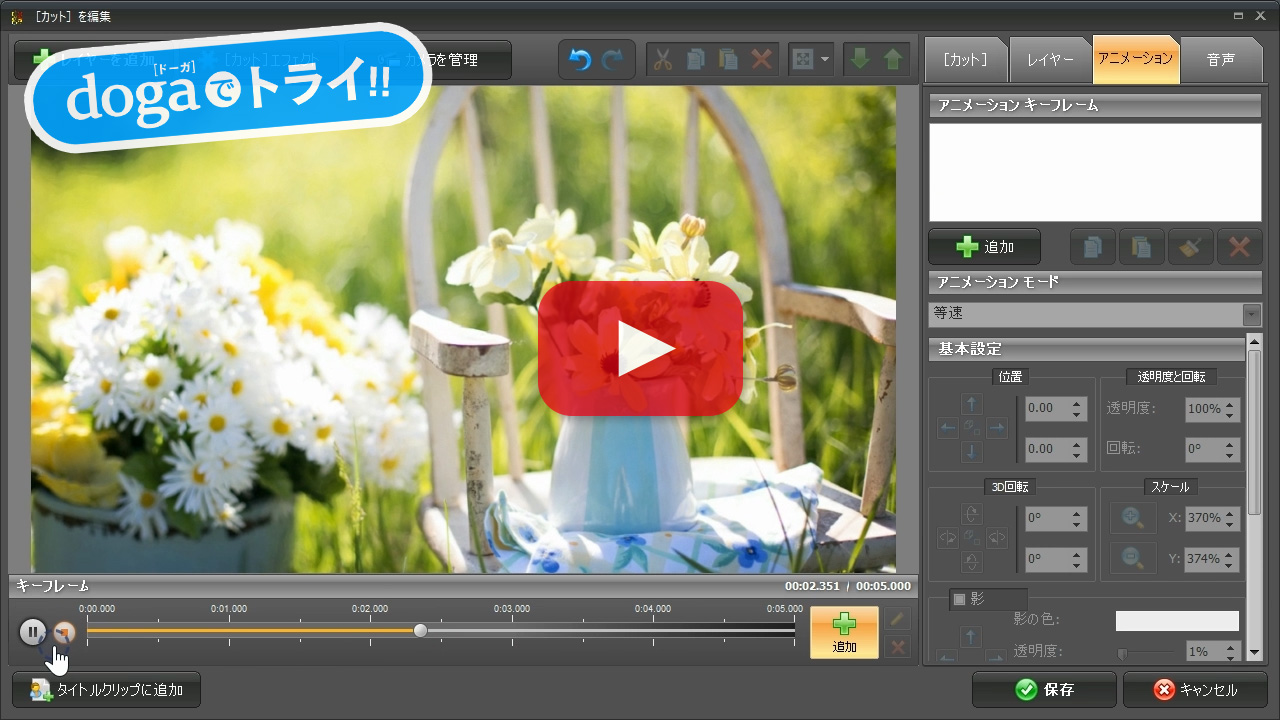Open the layout dropdown arrow in toolbar
This screenshot has height=720, width=1280.
[822, 58]
